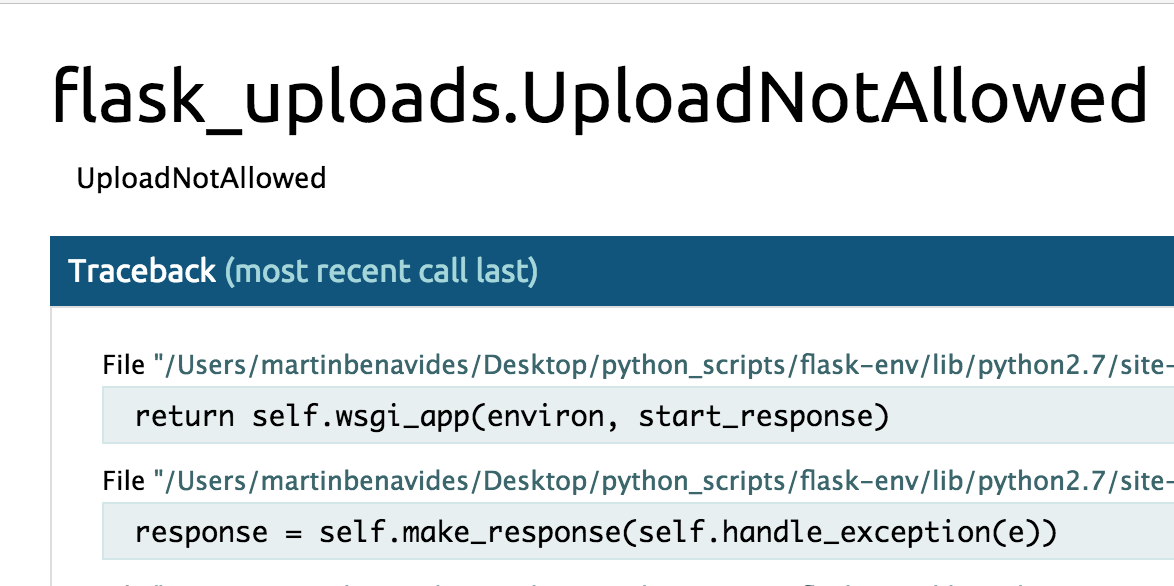Click the word "File" in the second frame

124,483
